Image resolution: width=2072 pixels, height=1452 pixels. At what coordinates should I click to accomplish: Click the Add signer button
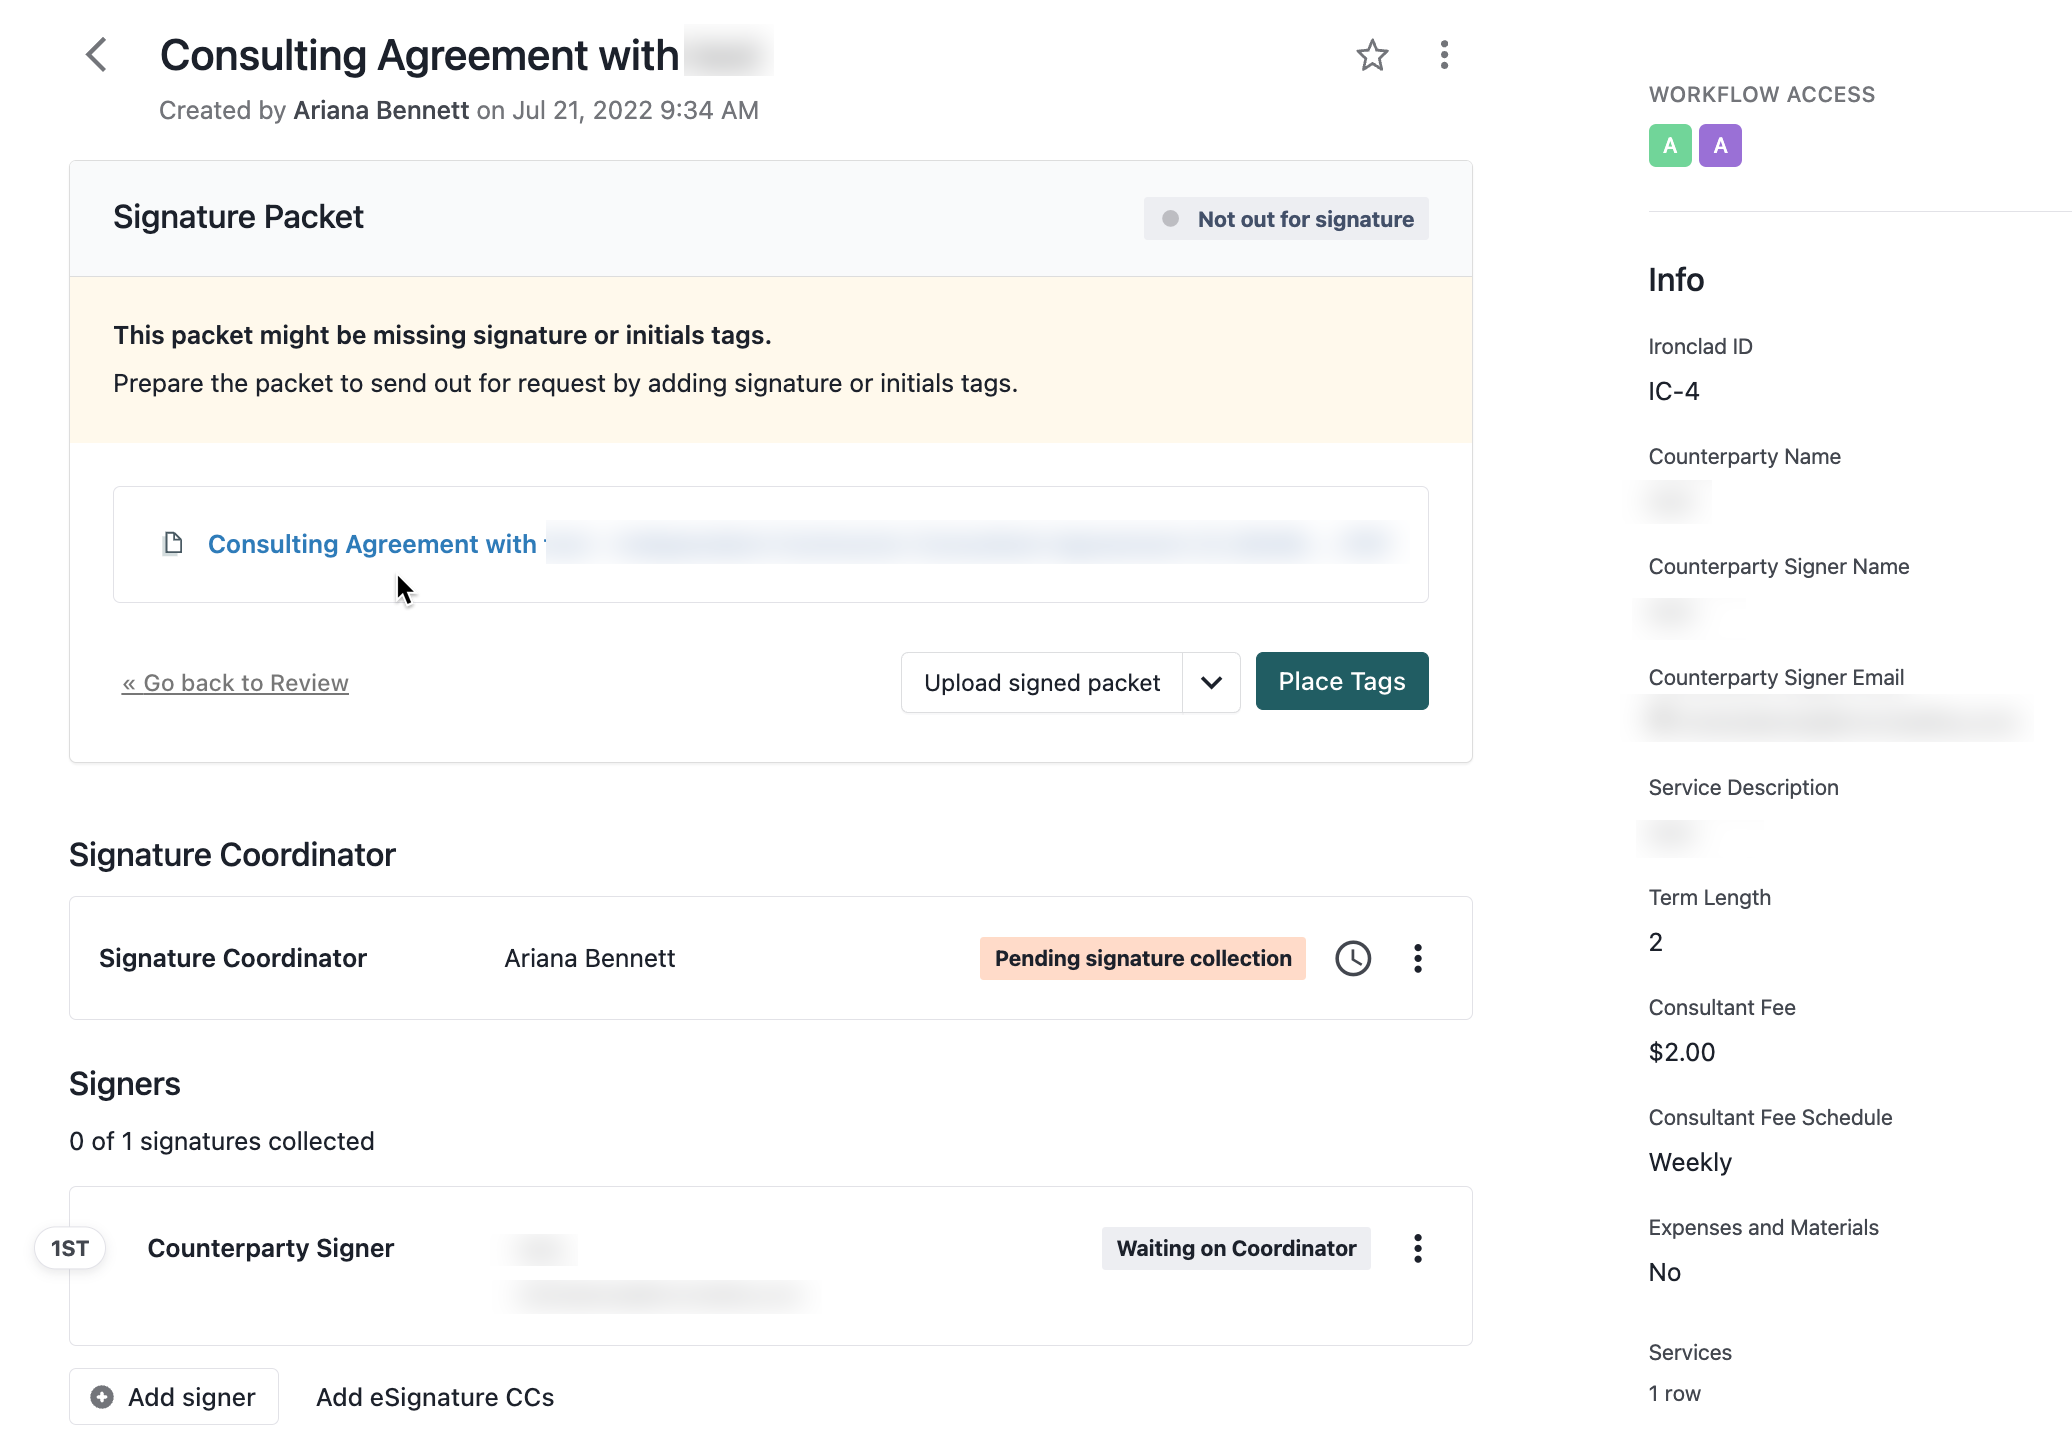pyautogui.click(x=173, y=1396)
